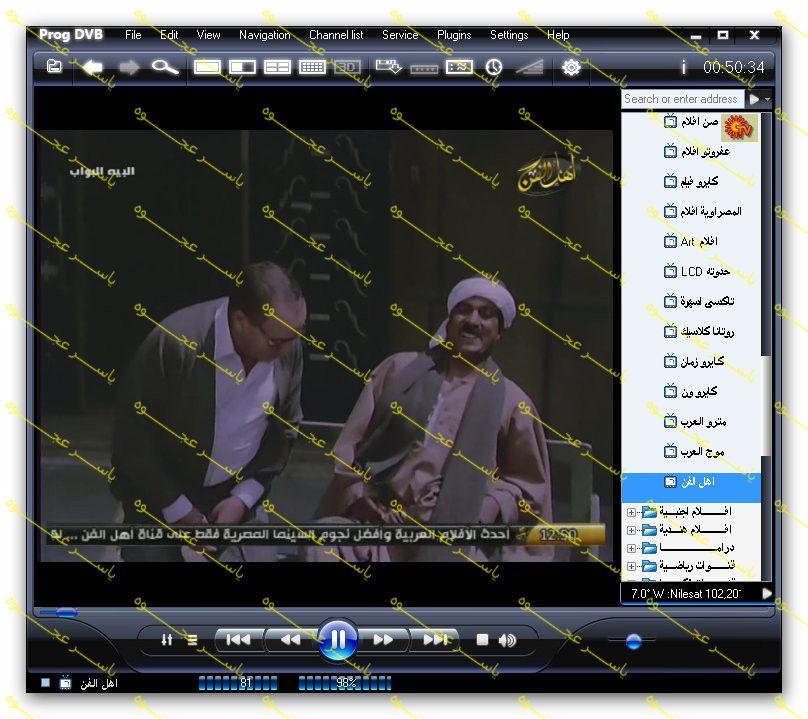Open the Settings menu
The height and width of the screenshot is (719, 808).
[x=509, y=35]
